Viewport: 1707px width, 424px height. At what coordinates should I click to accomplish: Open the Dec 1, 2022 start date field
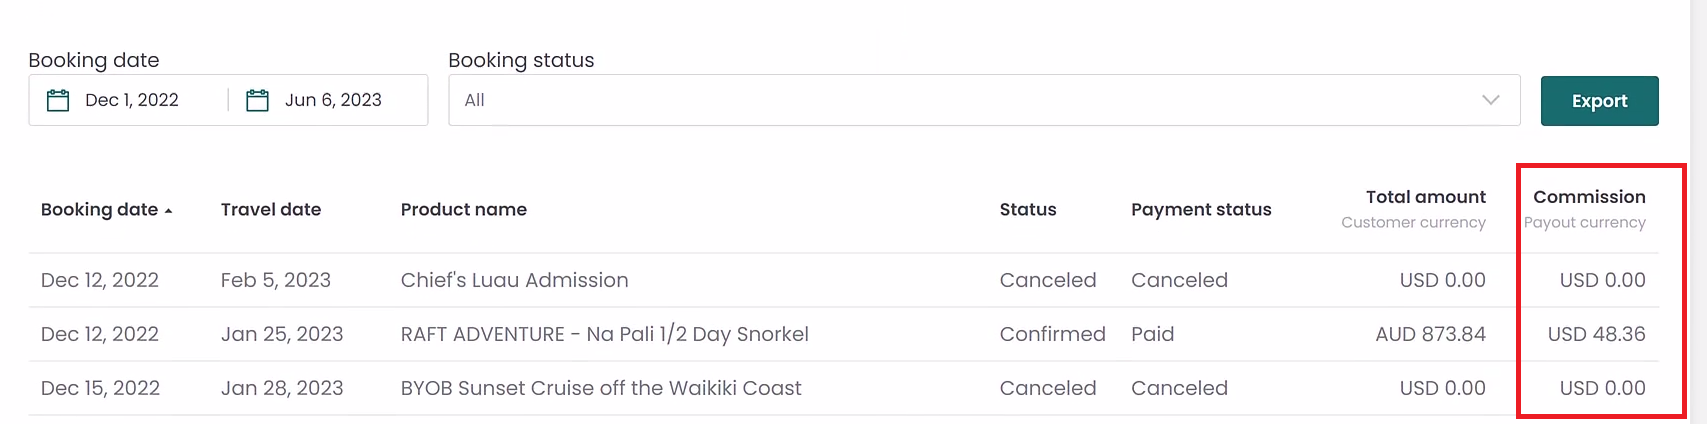click(x=128, y=100)
